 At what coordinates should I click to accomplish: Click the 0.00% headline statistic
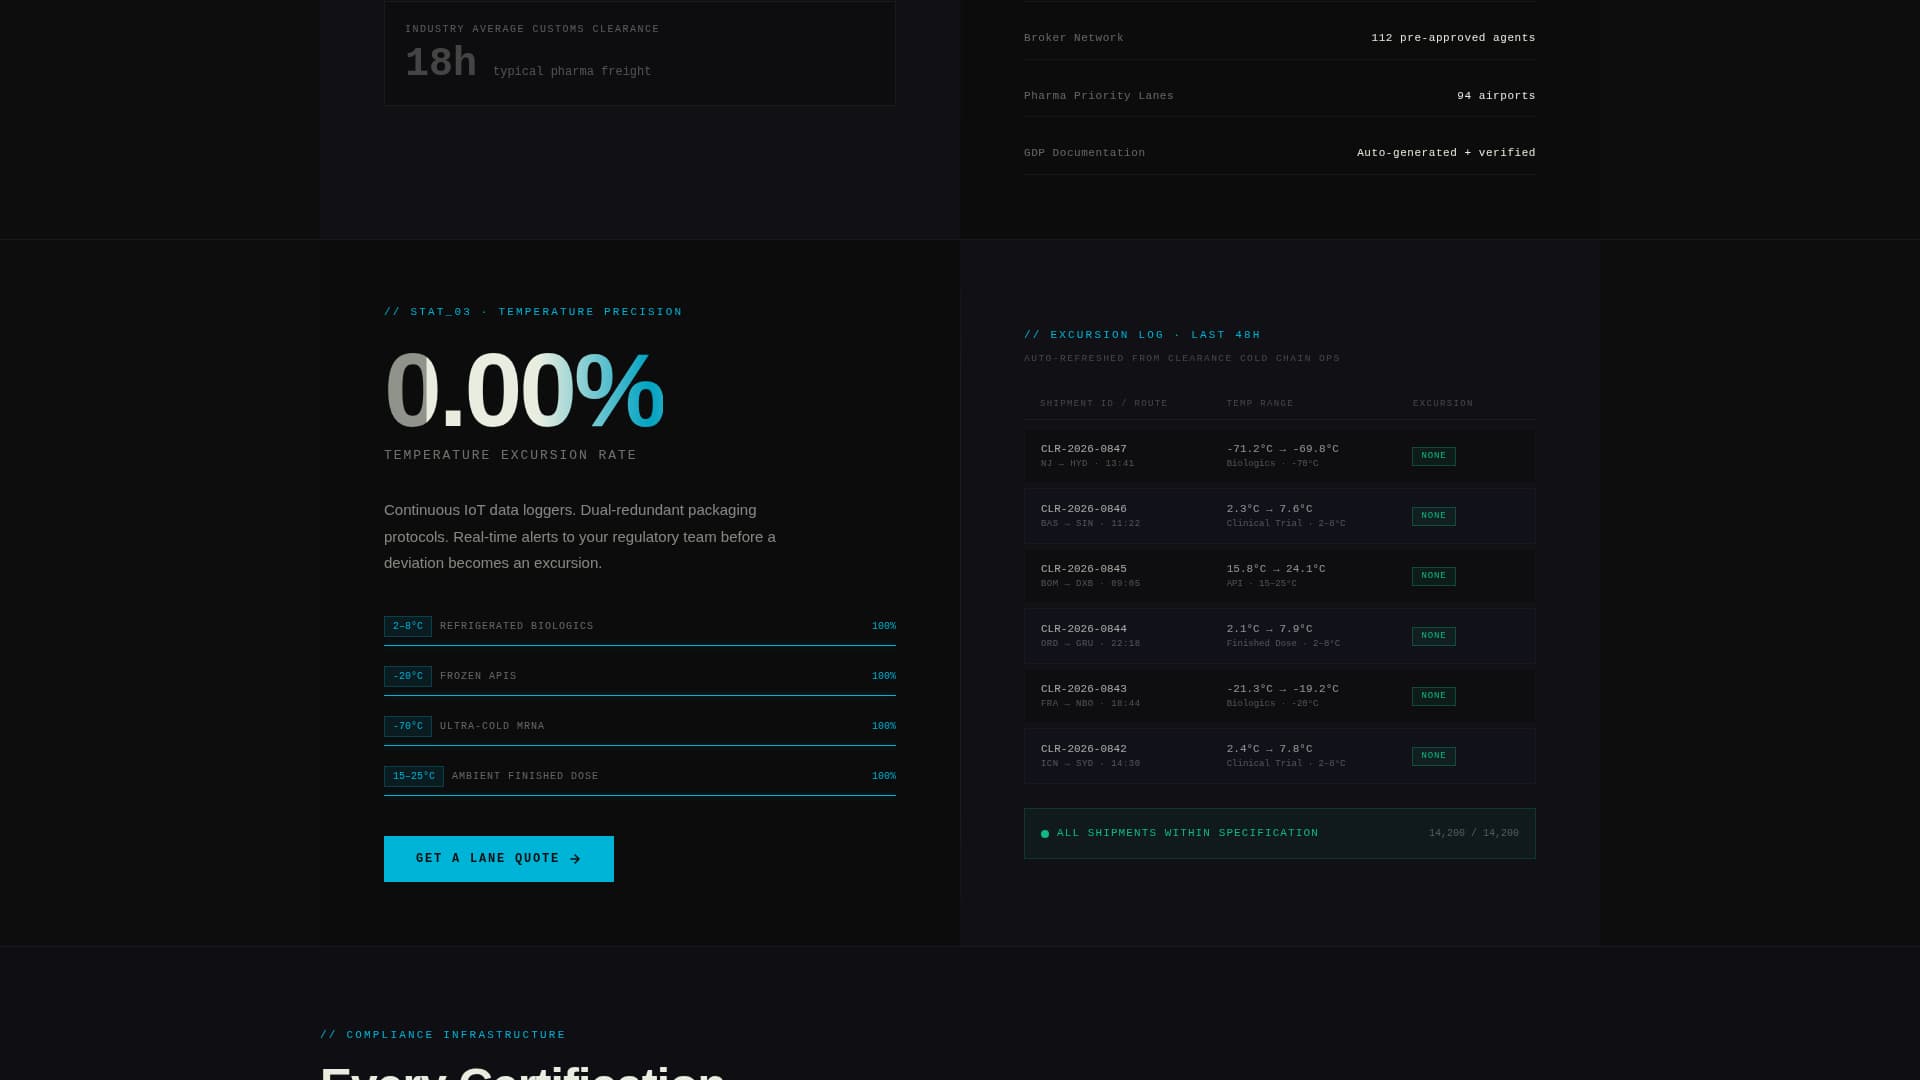click(x=524, y=390)
